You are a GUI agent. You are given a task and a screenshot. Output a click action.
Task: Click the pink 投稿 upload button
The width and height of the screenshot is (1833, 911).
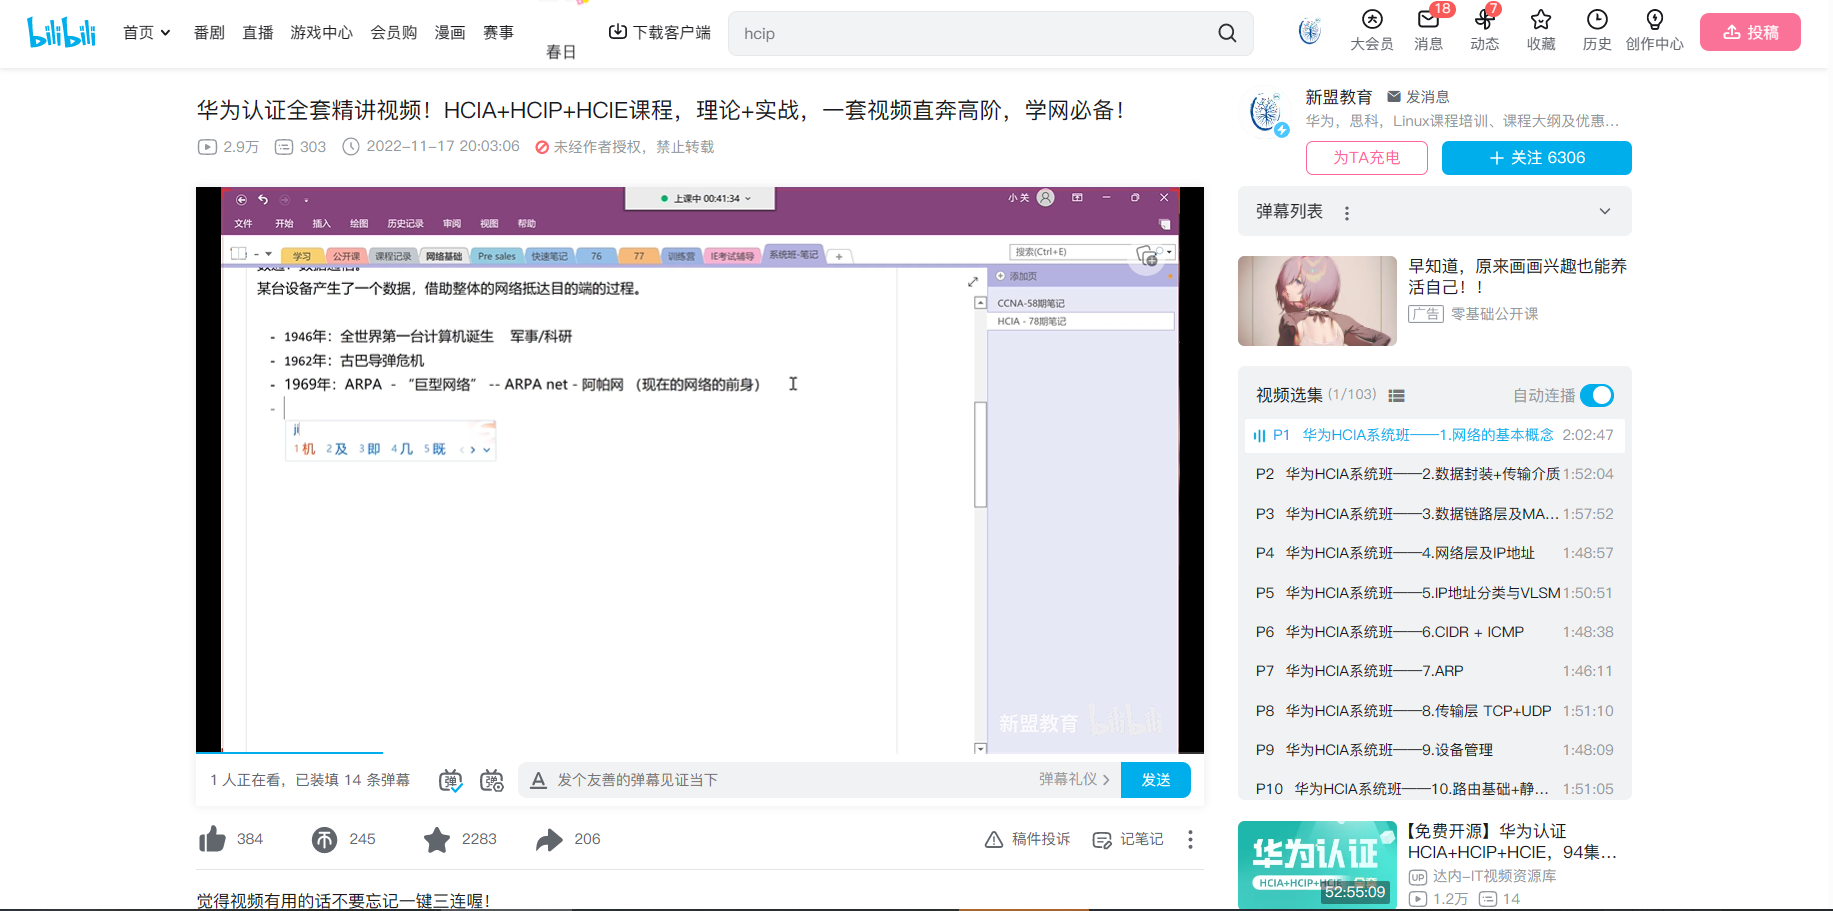(x=1749, y=31)
